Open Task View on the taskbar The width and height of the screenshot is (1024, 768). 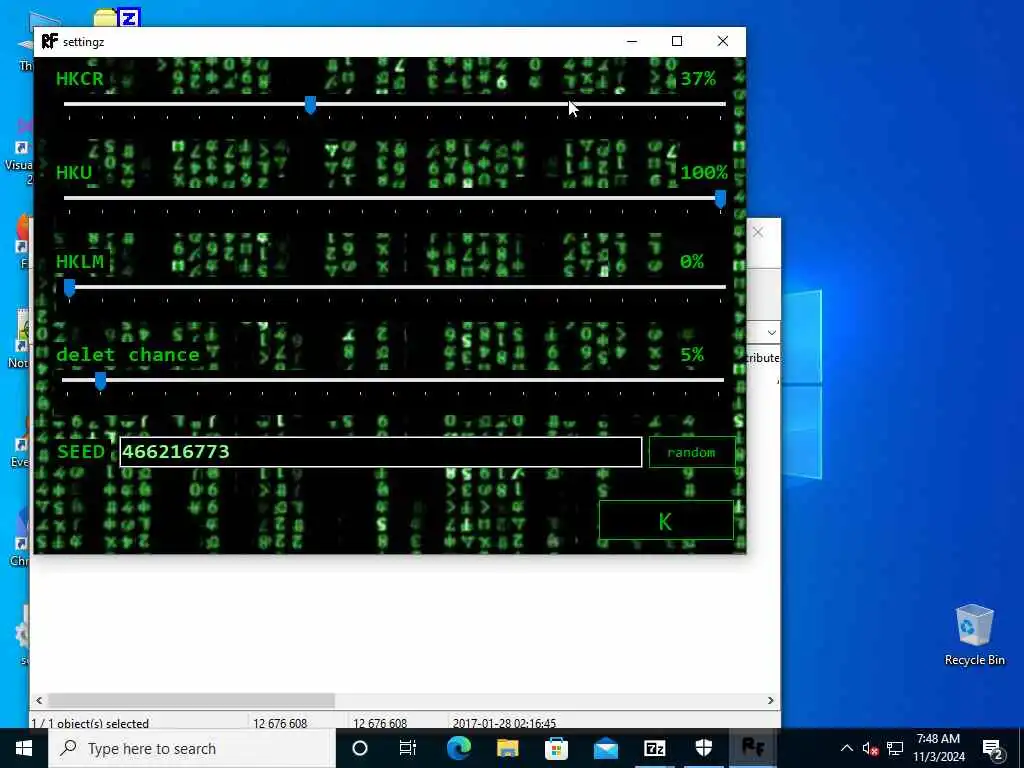(408, 748)
